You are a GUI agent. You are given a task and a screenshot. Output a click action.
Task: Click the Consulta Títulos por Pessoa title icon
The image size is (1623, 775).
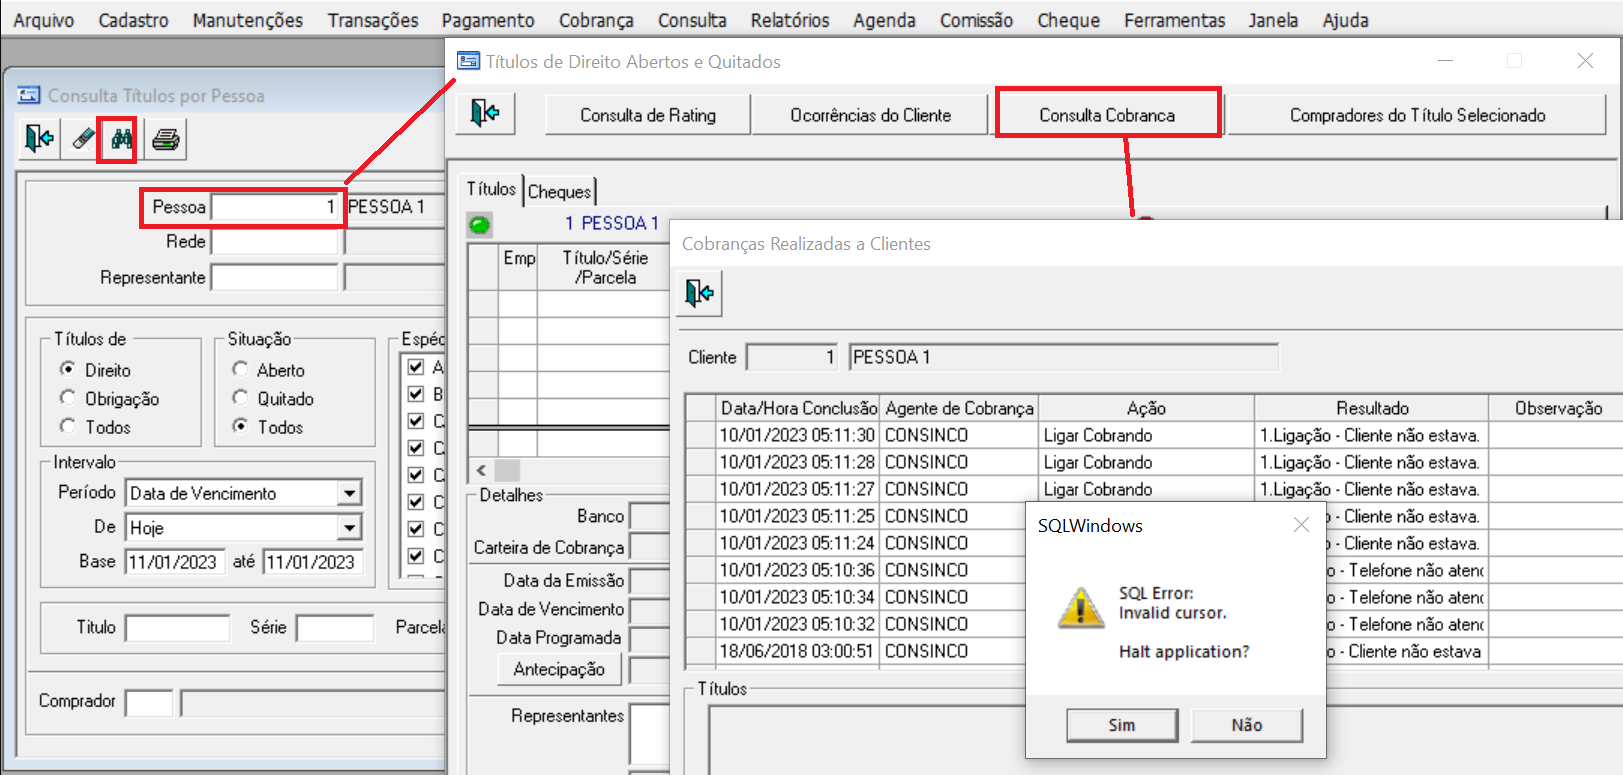point(29,95)
